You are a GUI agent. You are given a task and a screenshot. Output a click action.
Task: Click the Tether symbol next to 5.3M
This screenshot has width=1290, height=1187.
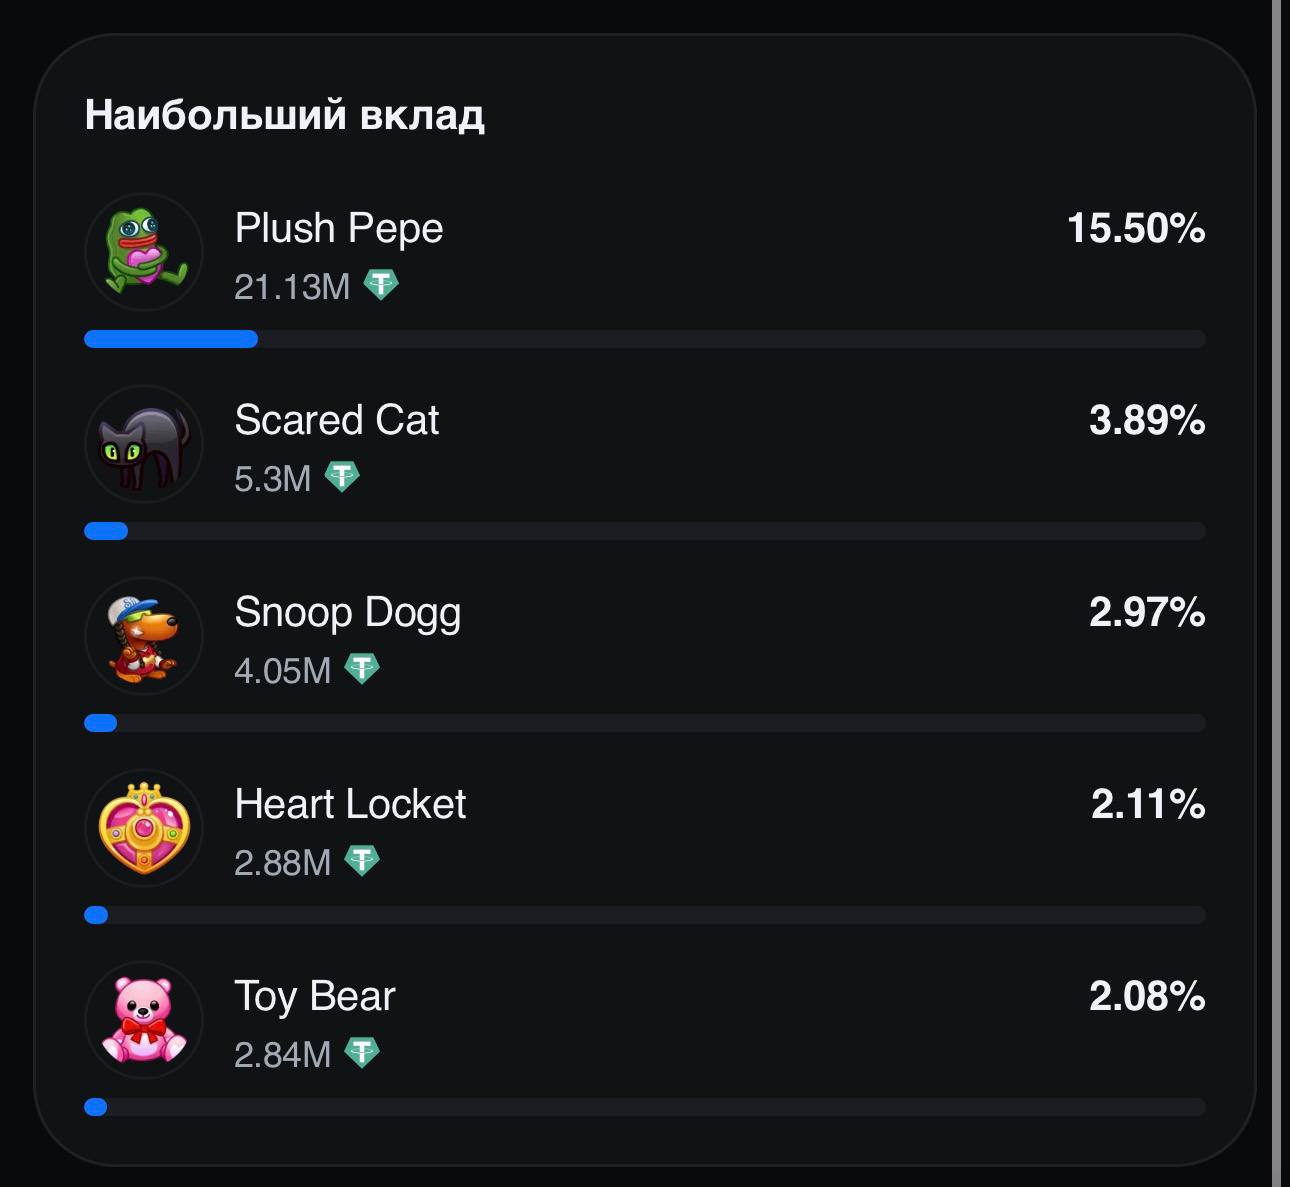[342, 477]
